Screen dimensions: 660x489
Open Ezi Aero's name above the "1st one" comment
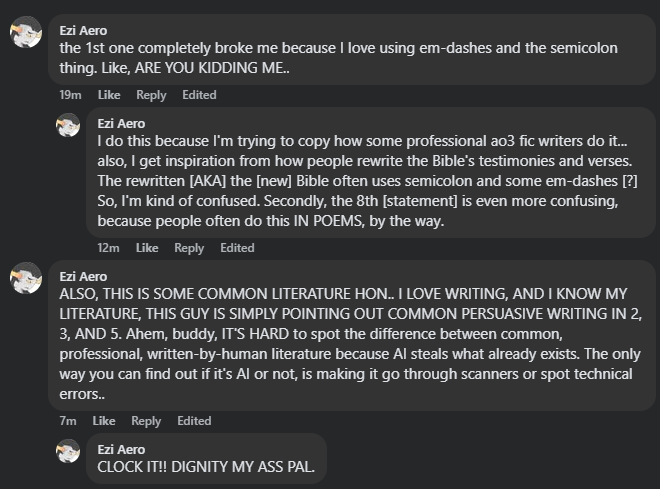pyautogui.click(x=83, y=30)
